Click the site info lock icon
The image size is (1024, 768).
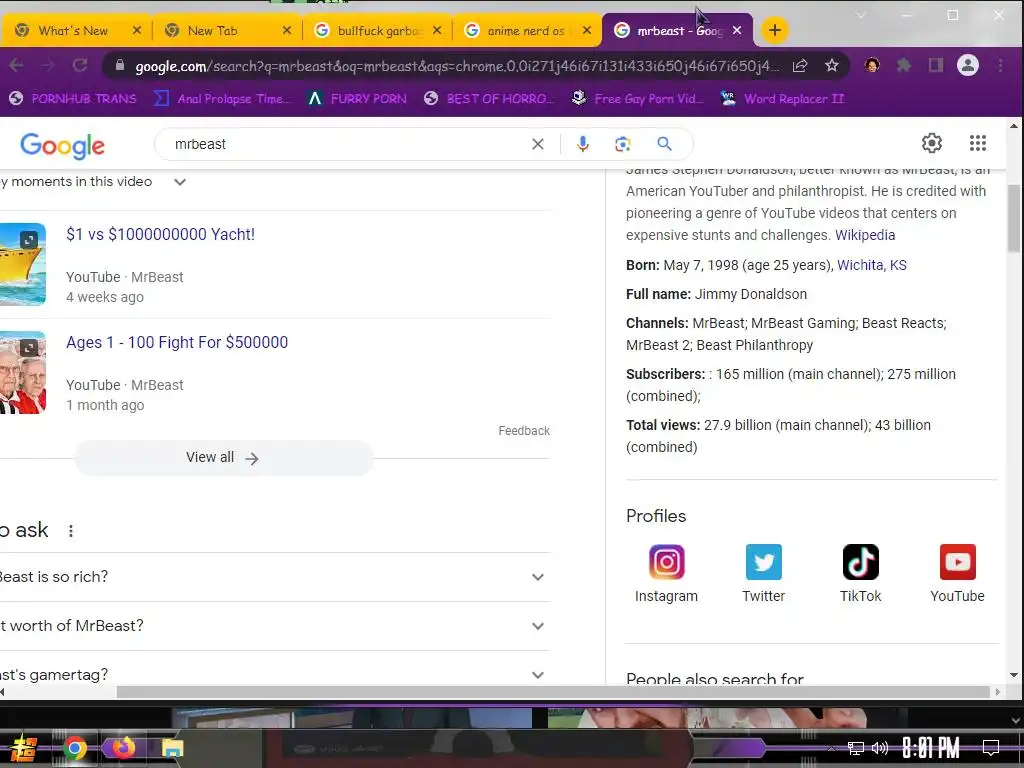click(120, 65)
